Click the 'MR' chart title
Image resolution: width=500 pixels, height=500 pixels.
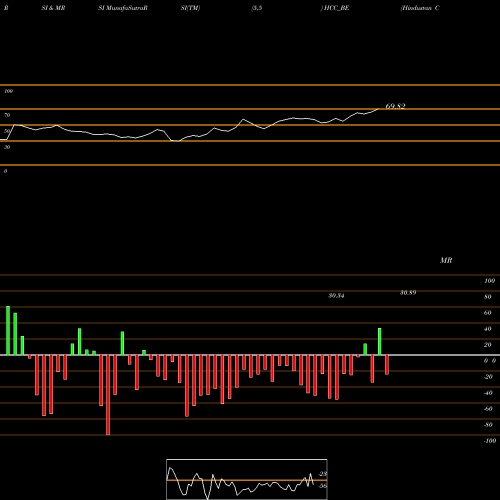tap(446, 260)
